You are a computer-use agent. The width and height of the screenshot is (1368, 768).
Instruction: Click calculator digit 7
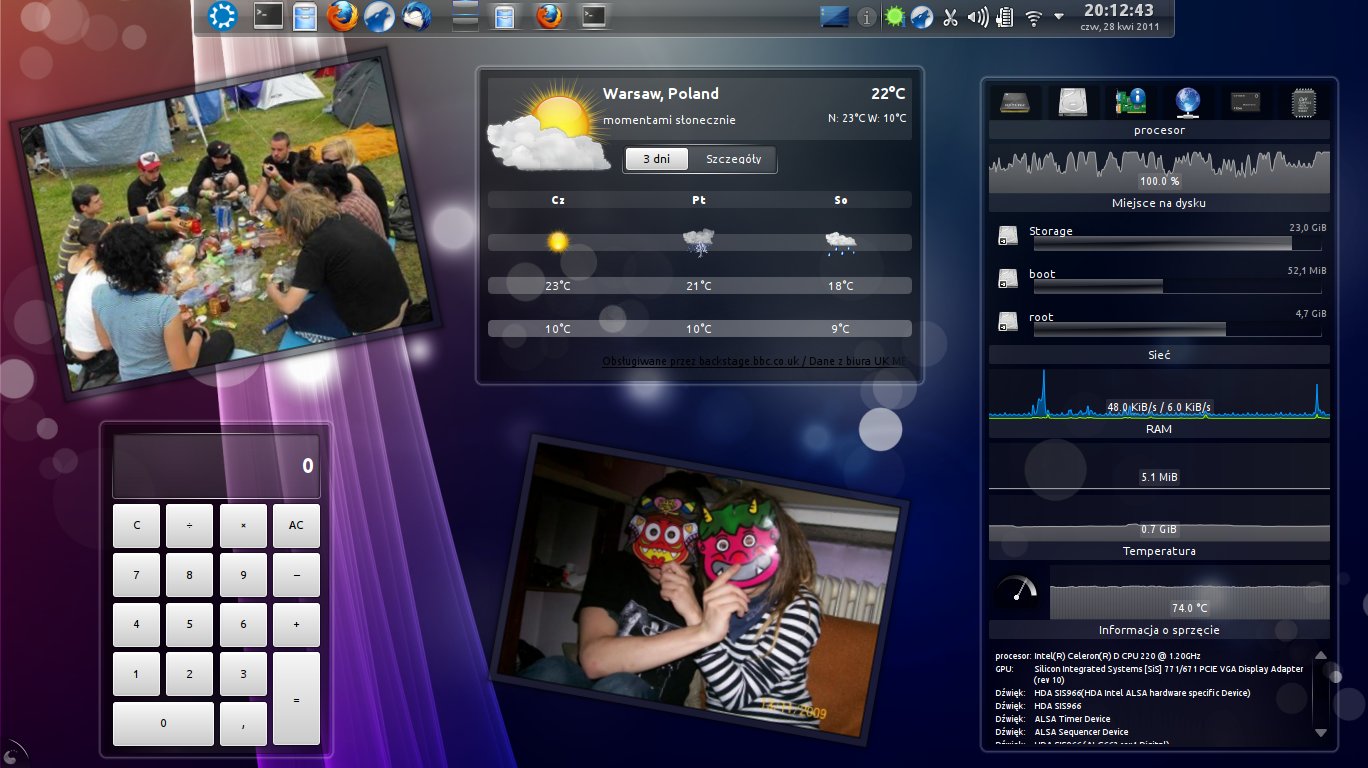[x=137, y=575]
